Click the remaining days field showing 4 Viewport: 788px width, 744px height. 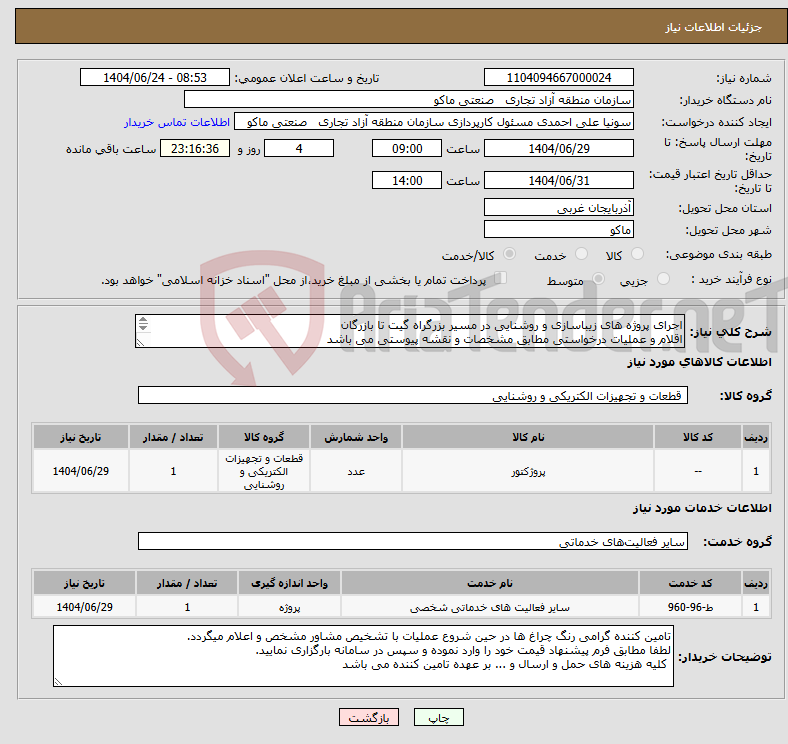coord(299,148)
